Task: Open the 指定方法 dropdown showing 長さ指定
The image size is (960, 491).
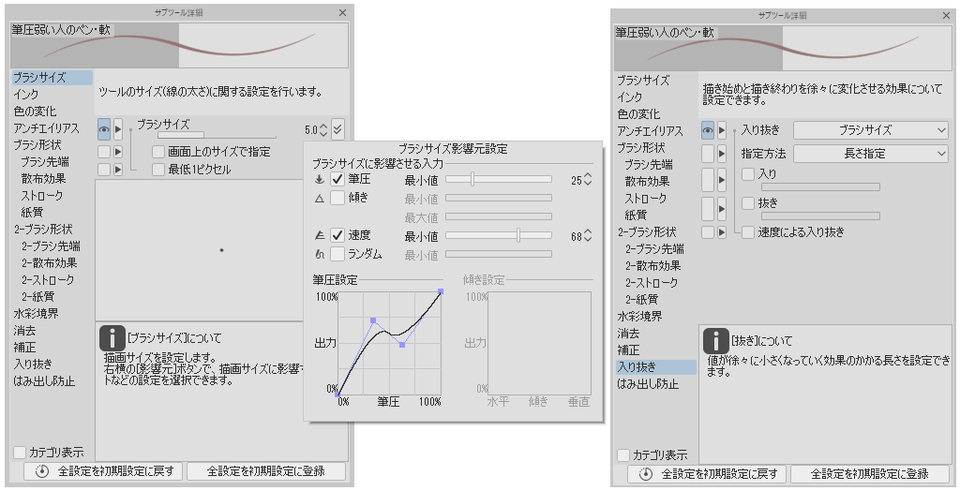Action: pos(871,154)
